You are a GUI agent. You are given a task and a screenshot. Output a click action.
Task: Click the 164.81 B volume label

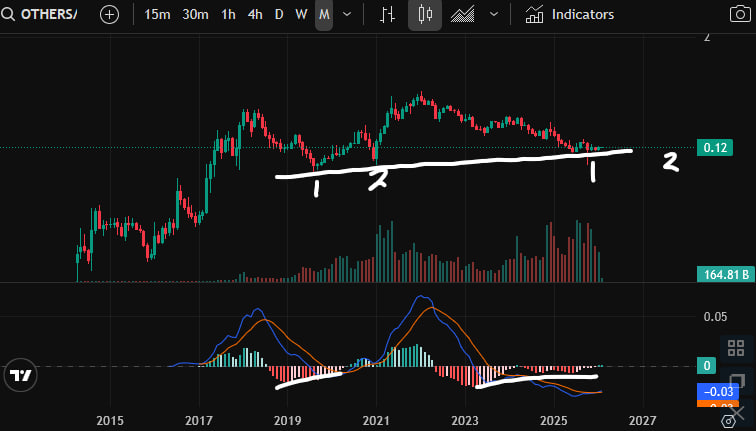[x=726, y=274]
